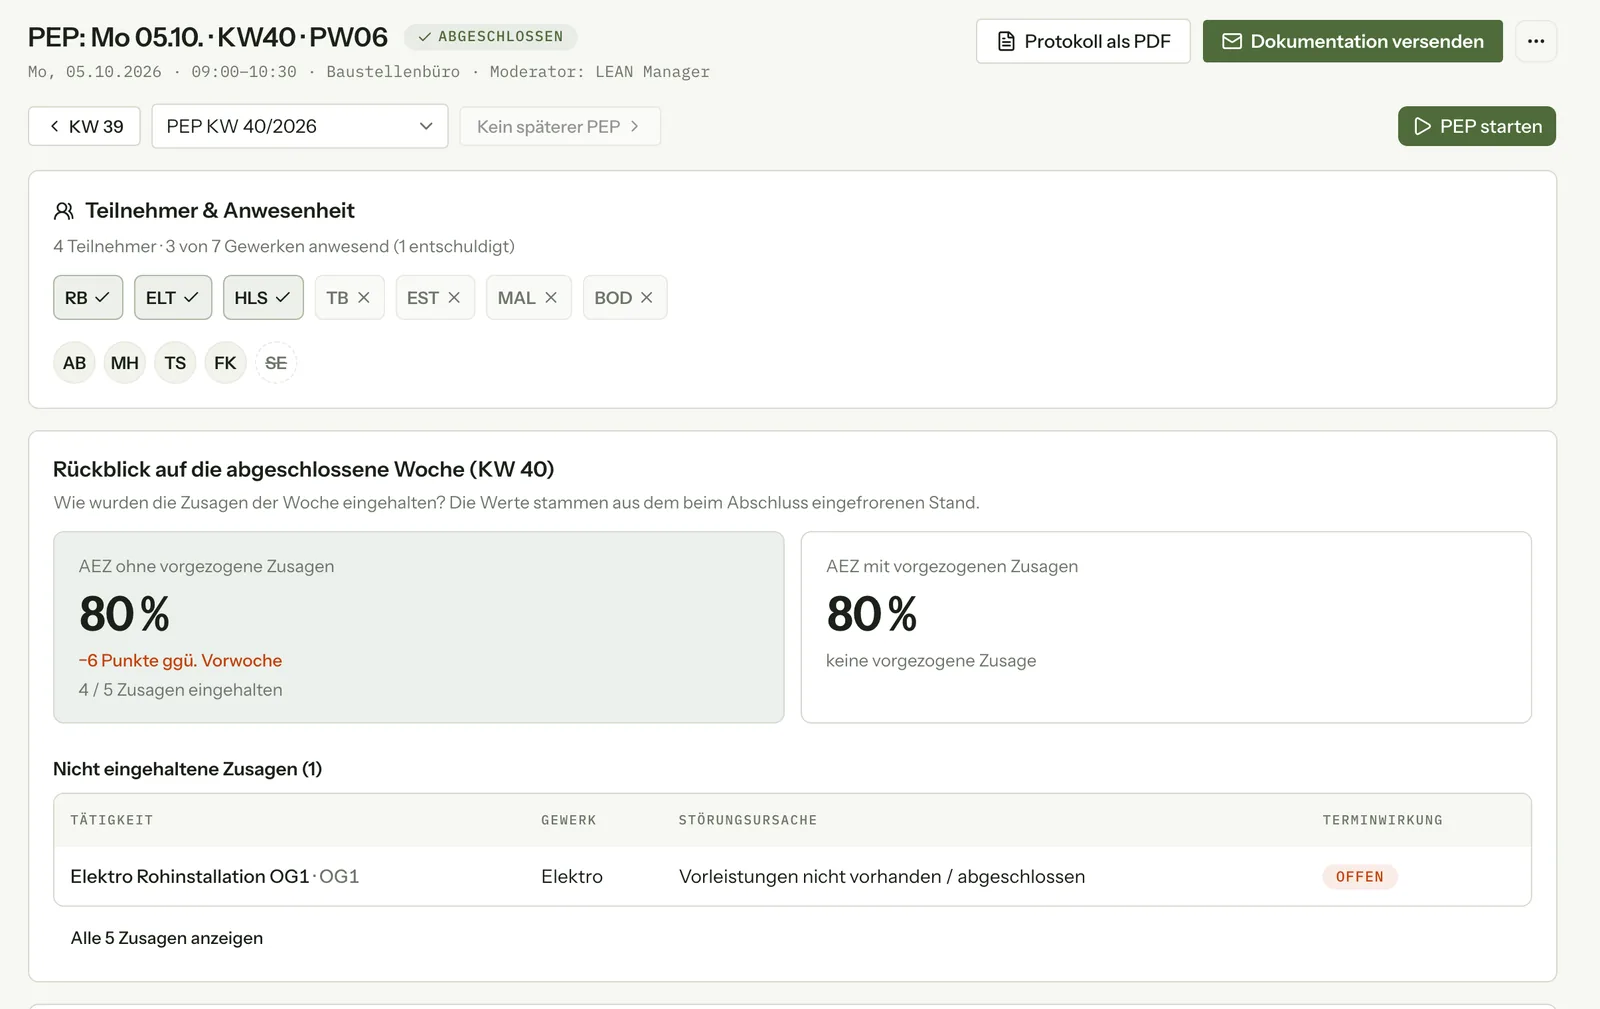Image resolution: width=1600 pixels, height=1009 pixels.
Task: Toggle attendance of trade TB
Action: [349, 298]
